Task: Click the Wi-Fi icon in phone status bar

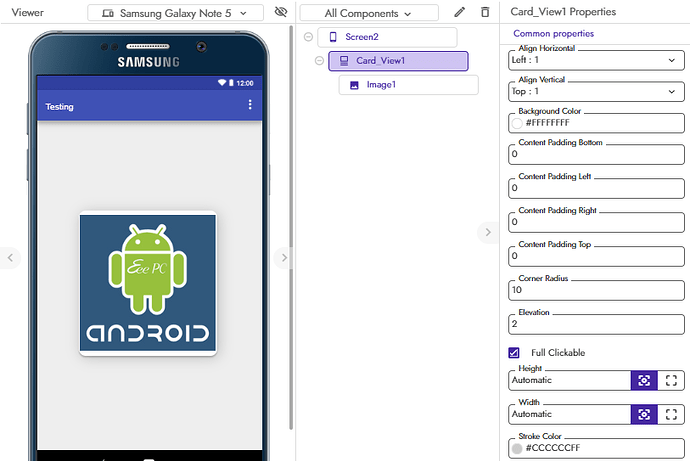Action: [221, 83]
